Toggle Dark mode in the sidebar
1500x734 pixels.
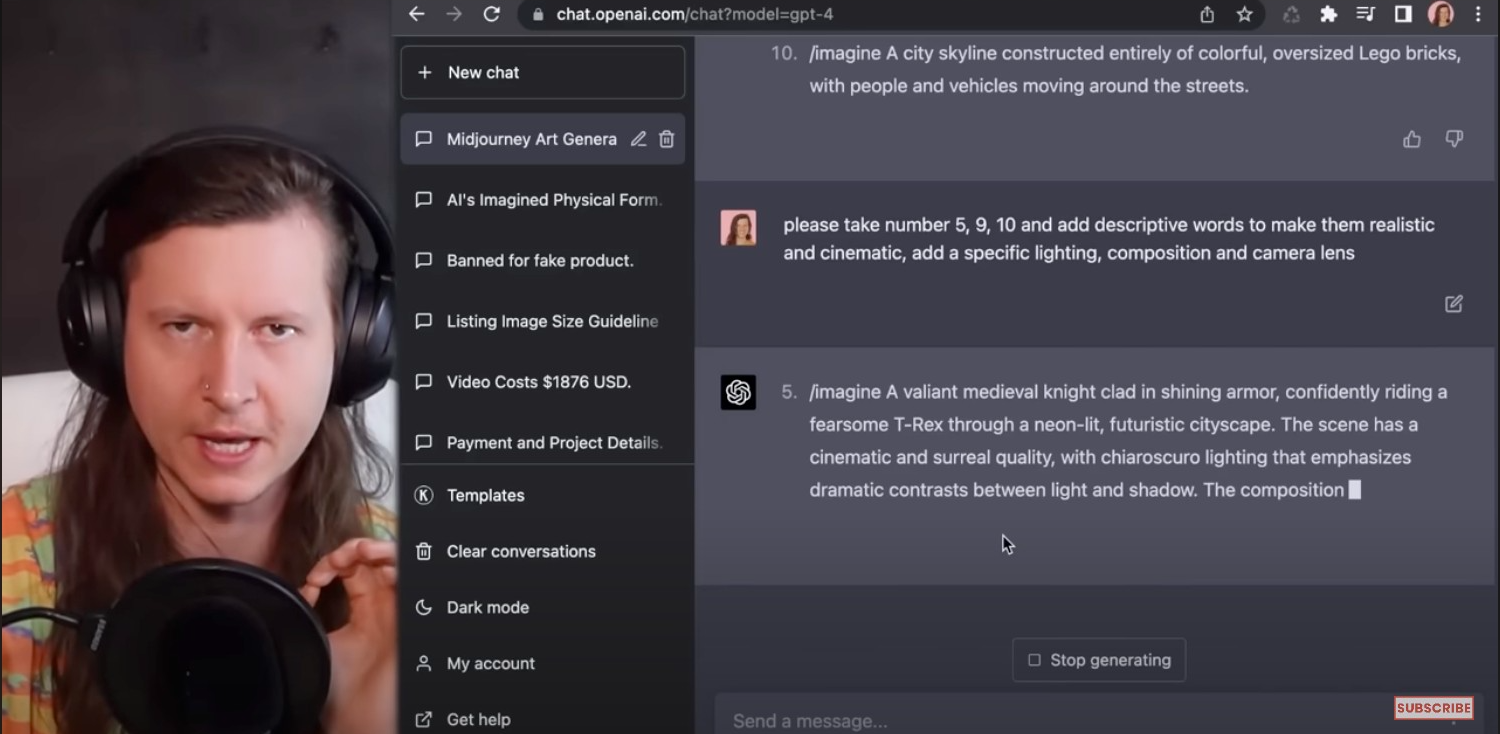[487, 607]
